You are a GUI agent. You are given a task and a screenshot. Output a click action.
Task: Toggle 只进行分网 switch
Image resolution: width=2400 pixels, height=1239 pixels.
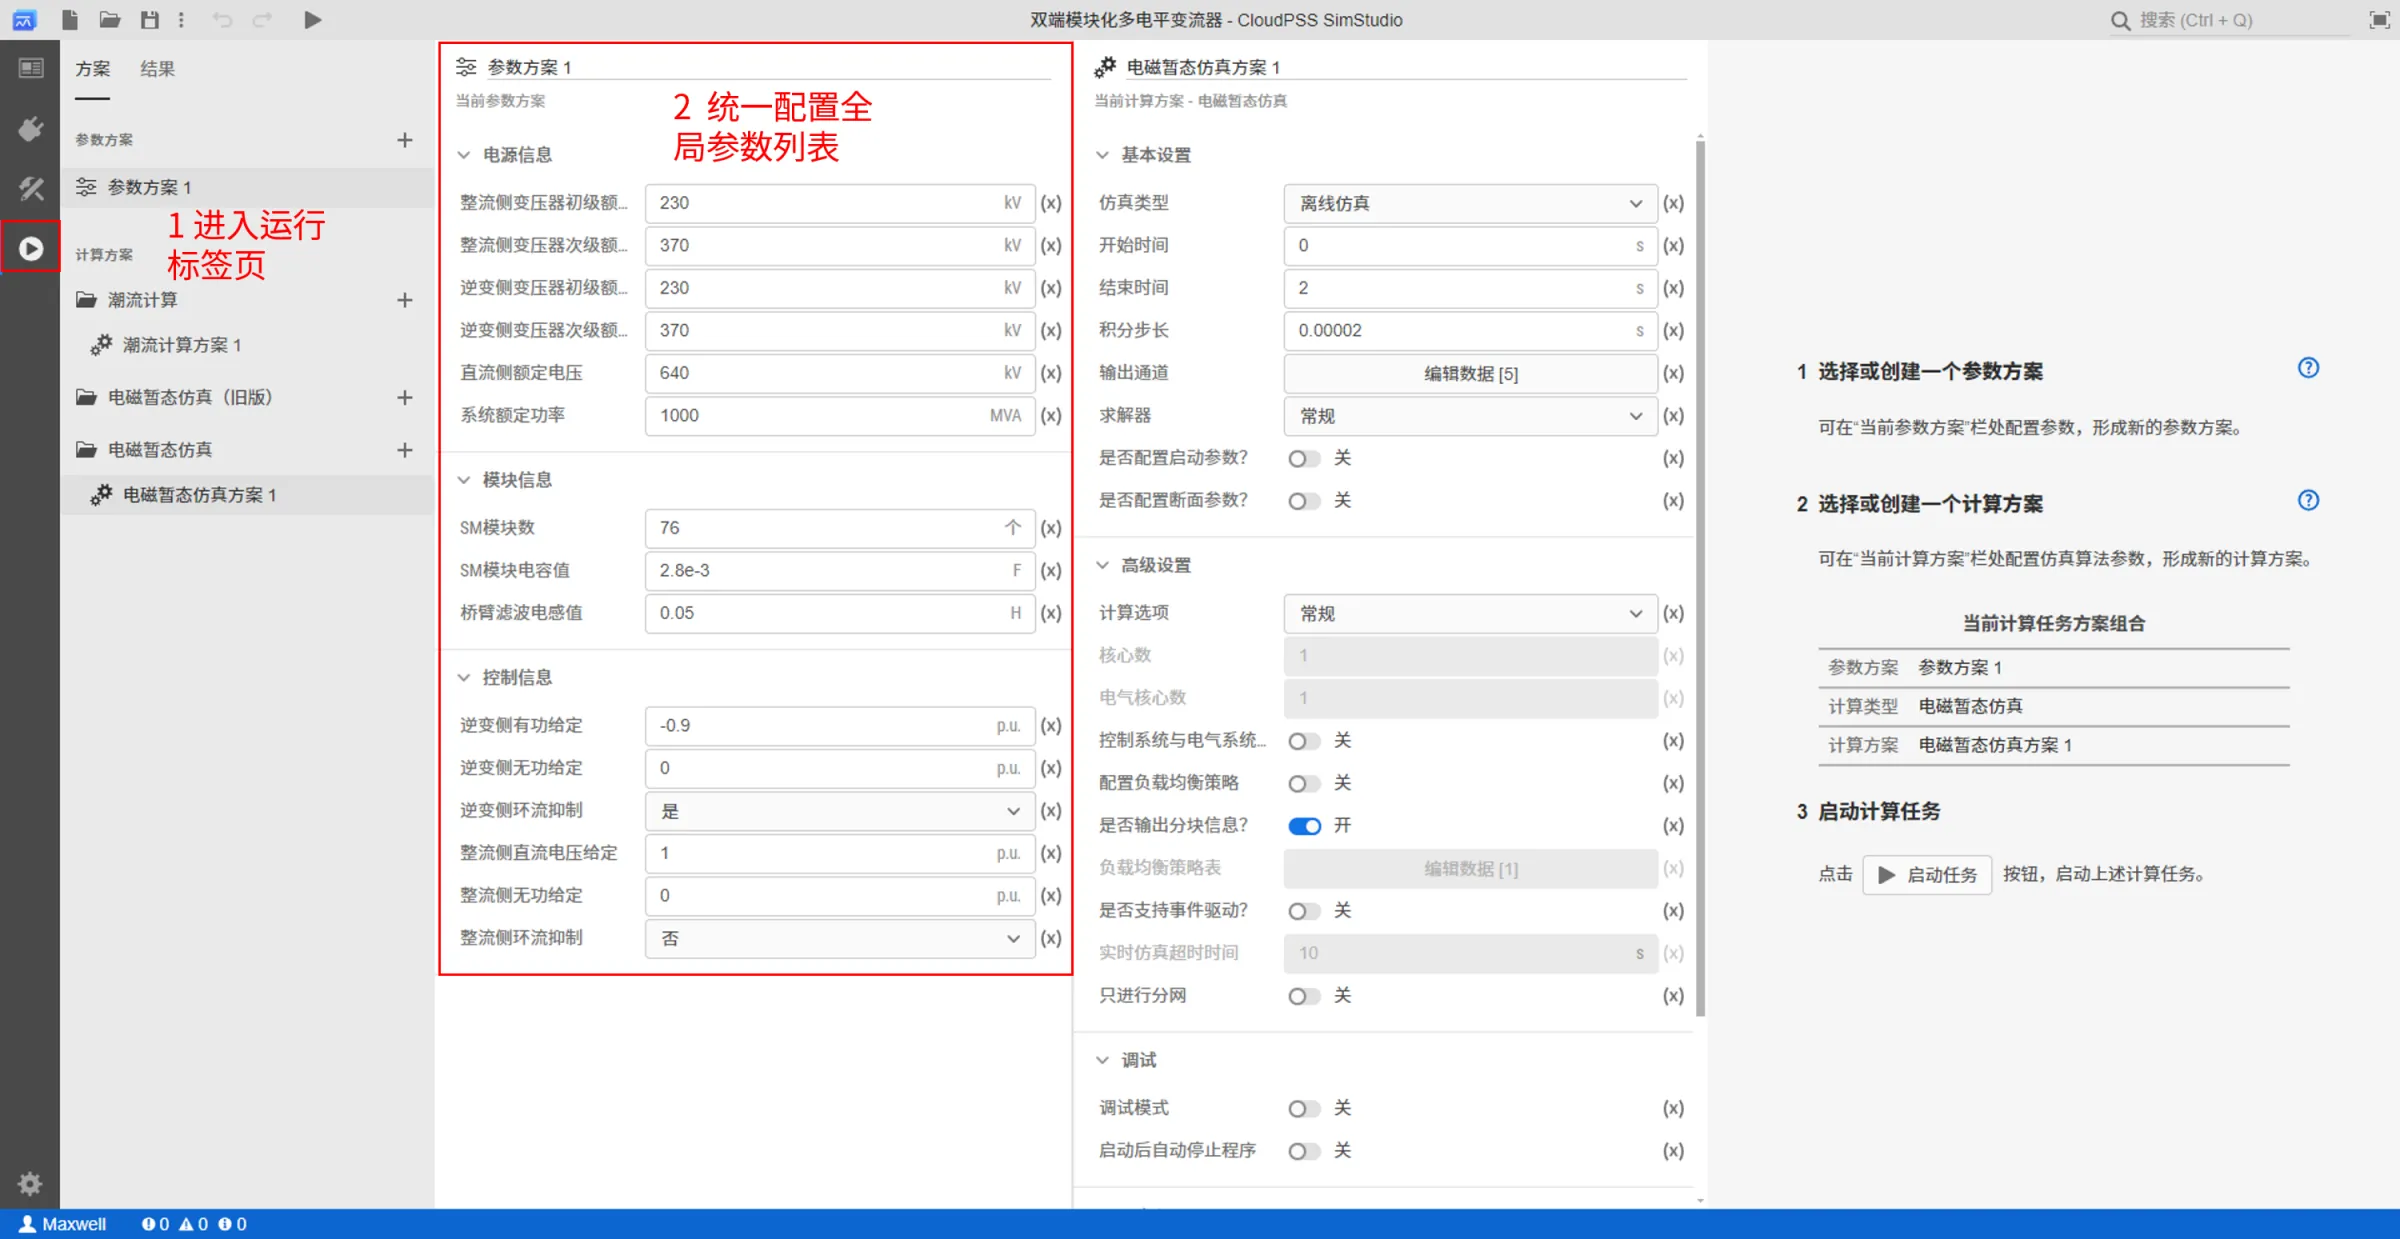[x=1304, y=996]
